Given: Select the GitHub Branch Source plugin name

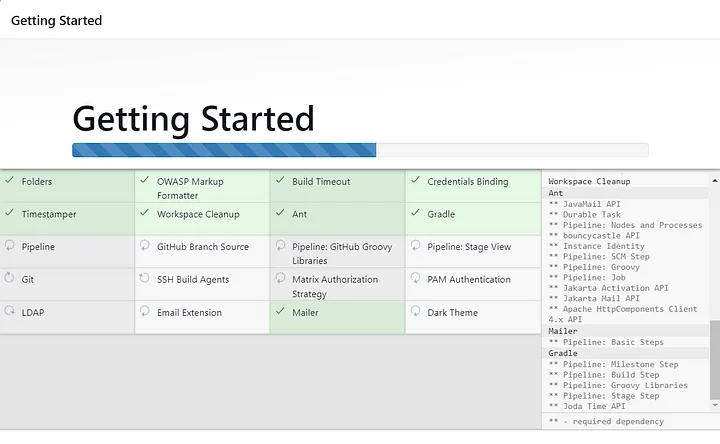Looking at the screenshot, I should pyautogui.click(x=203, y=247).
